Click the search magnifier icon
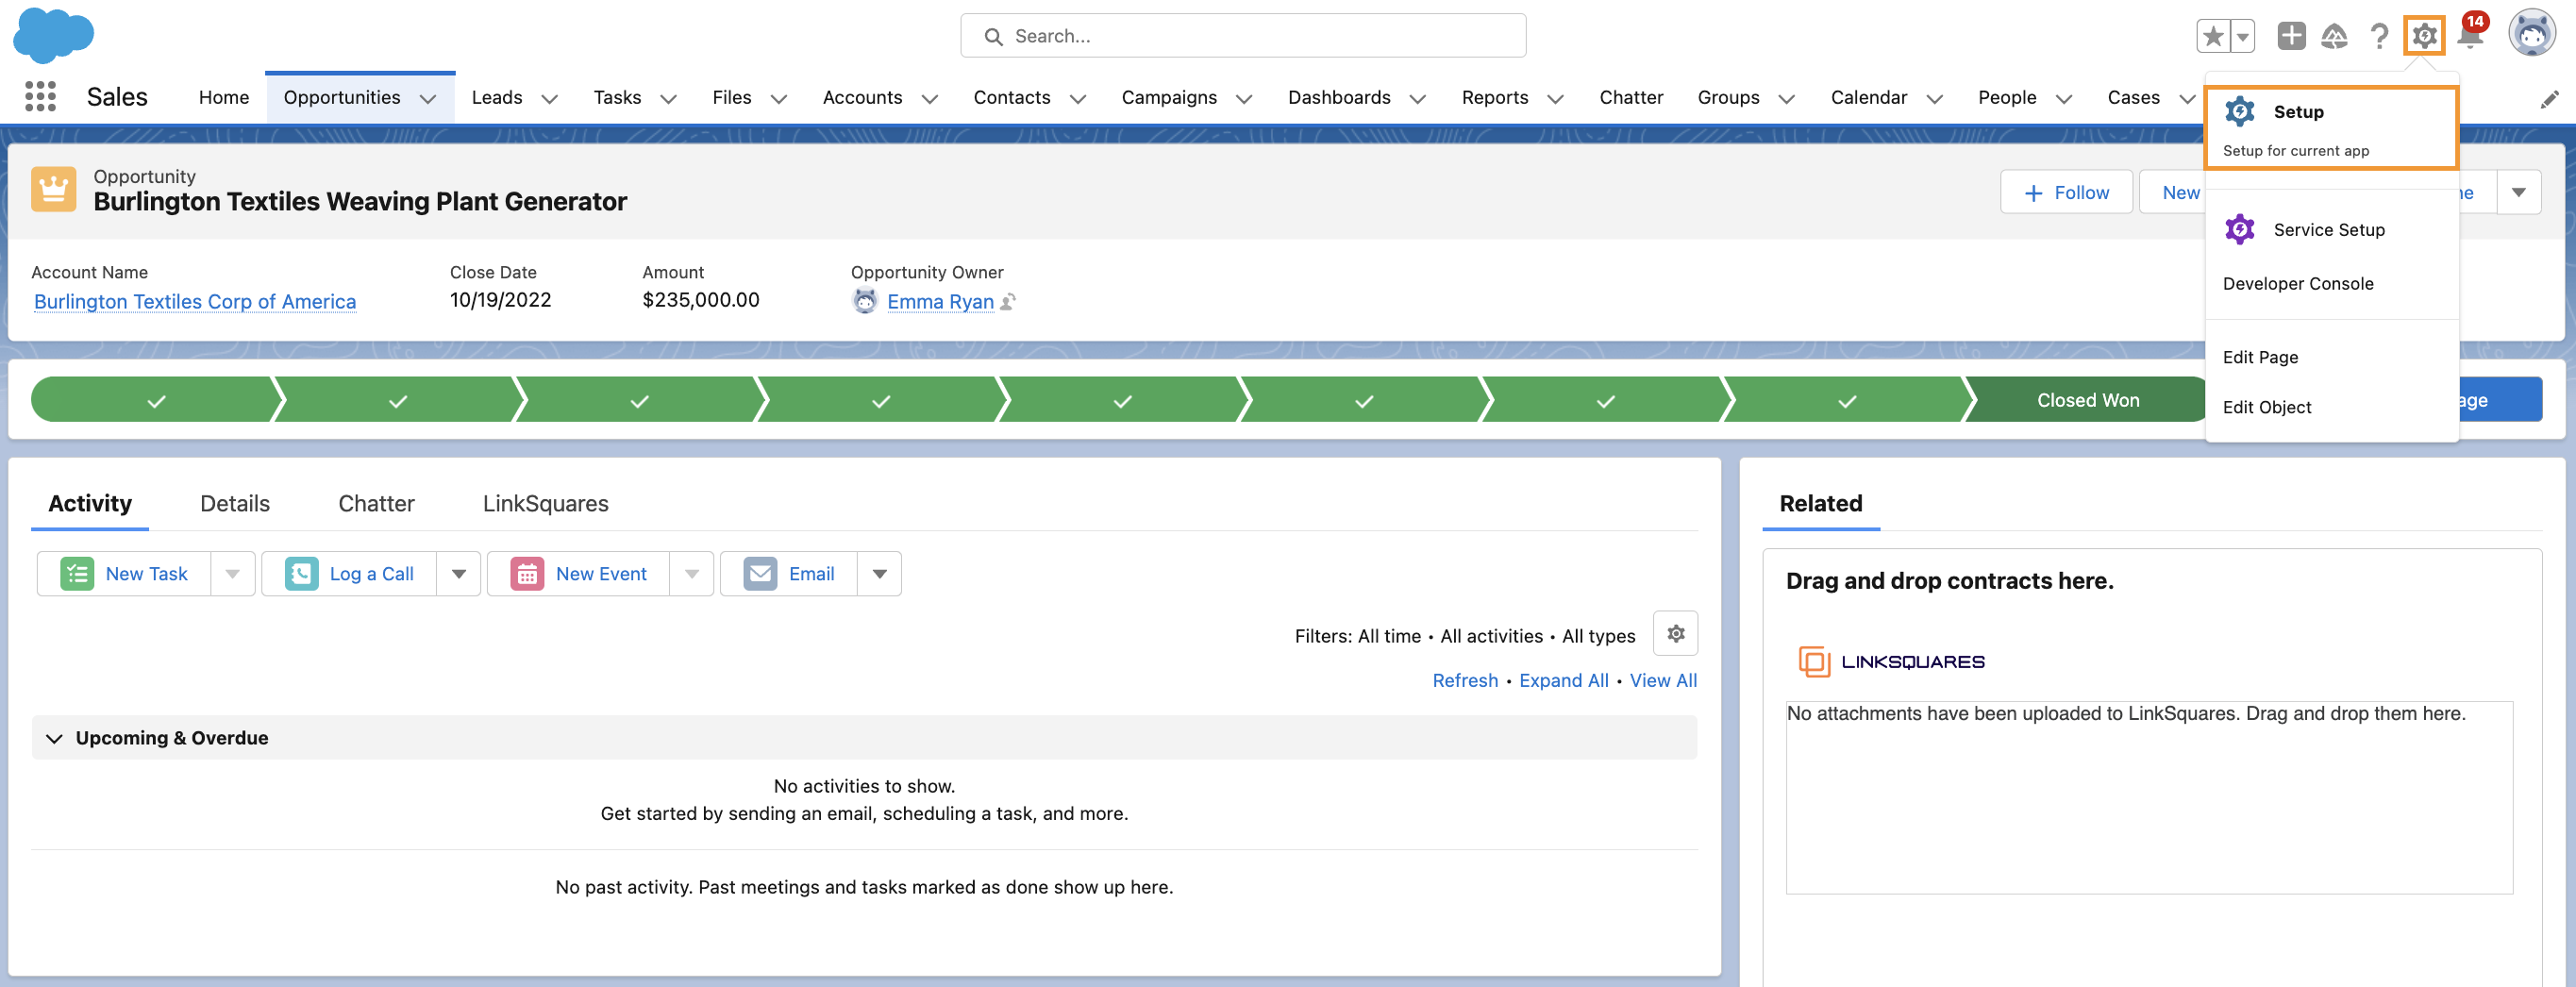 click(x=993, y=36)
